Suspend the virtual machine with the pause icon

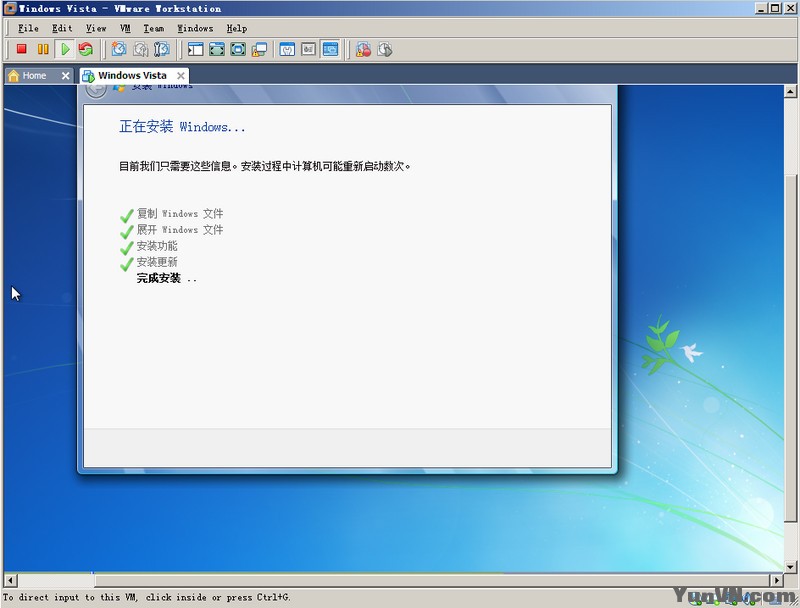pyautogui.click(x=43, y=49)
